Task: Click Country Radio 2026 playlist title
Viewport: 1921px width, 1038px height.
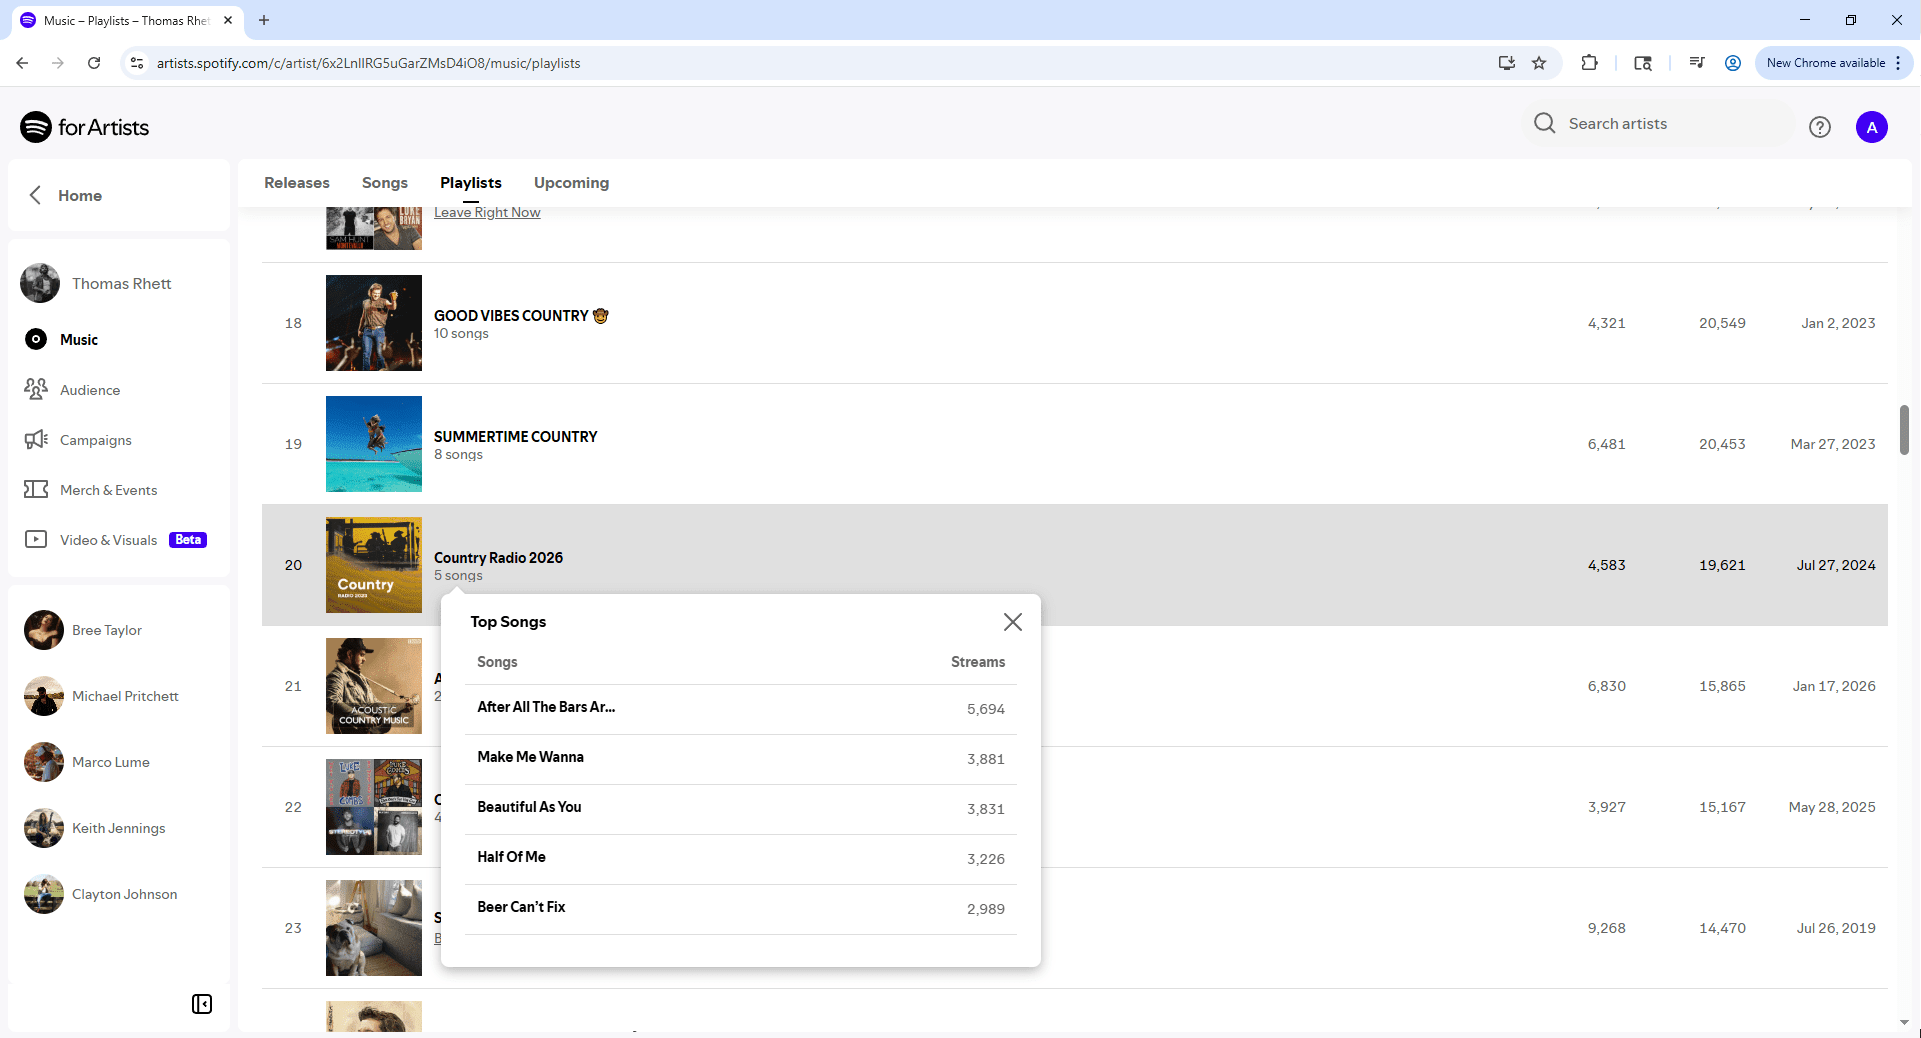Action: pyautogui.click(x=498, y=558)
